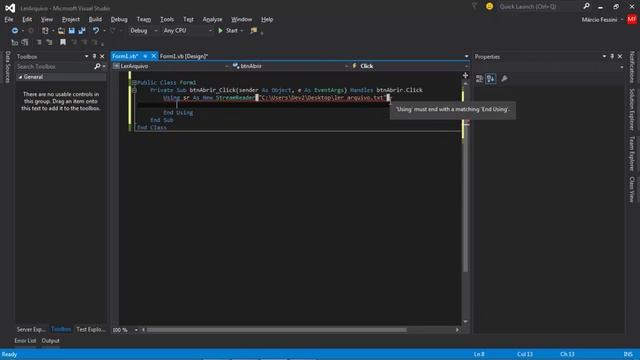Click the first icon on second toolbar row
The width and height of the screenshot is (640, 360).
pos(15,42)
